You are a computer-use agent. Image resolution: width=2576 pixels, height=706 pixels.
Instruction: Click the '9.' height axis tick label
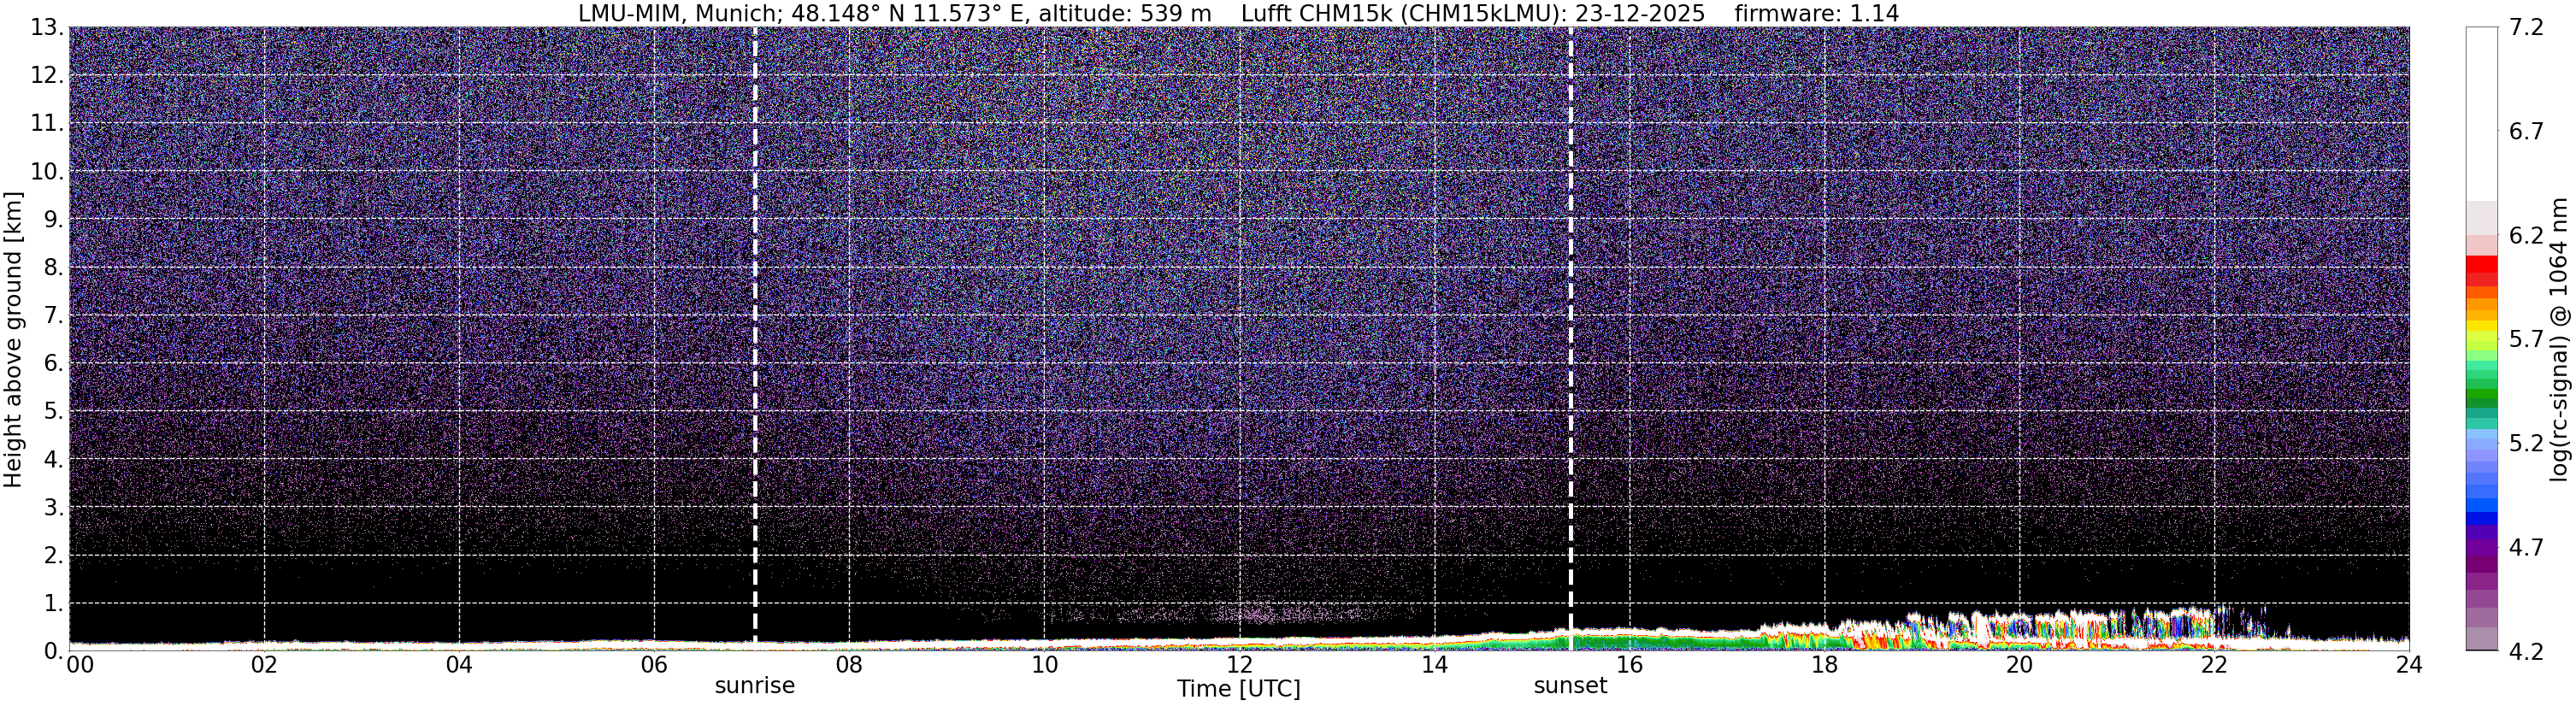[x=53, y=220]
